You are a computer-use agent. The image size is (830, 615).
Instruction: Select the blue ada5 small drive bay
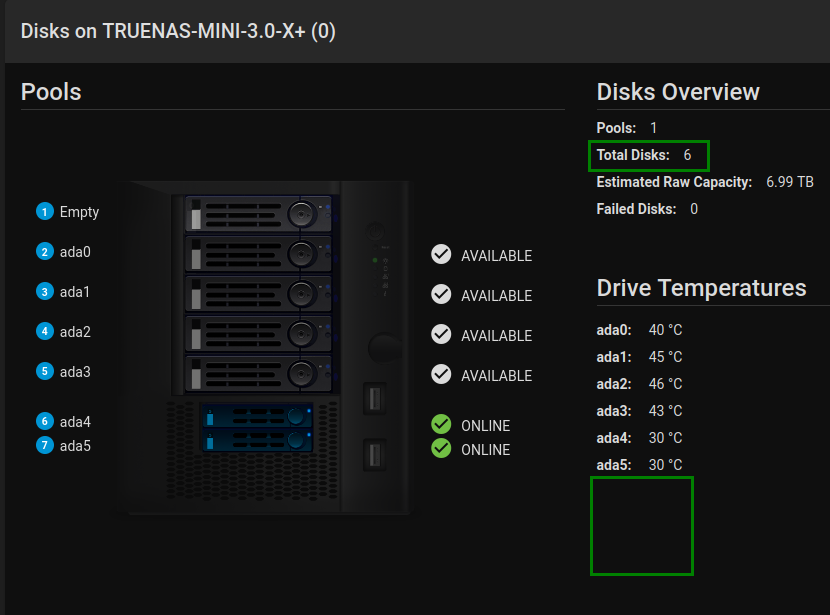click(x=257, y=440)
